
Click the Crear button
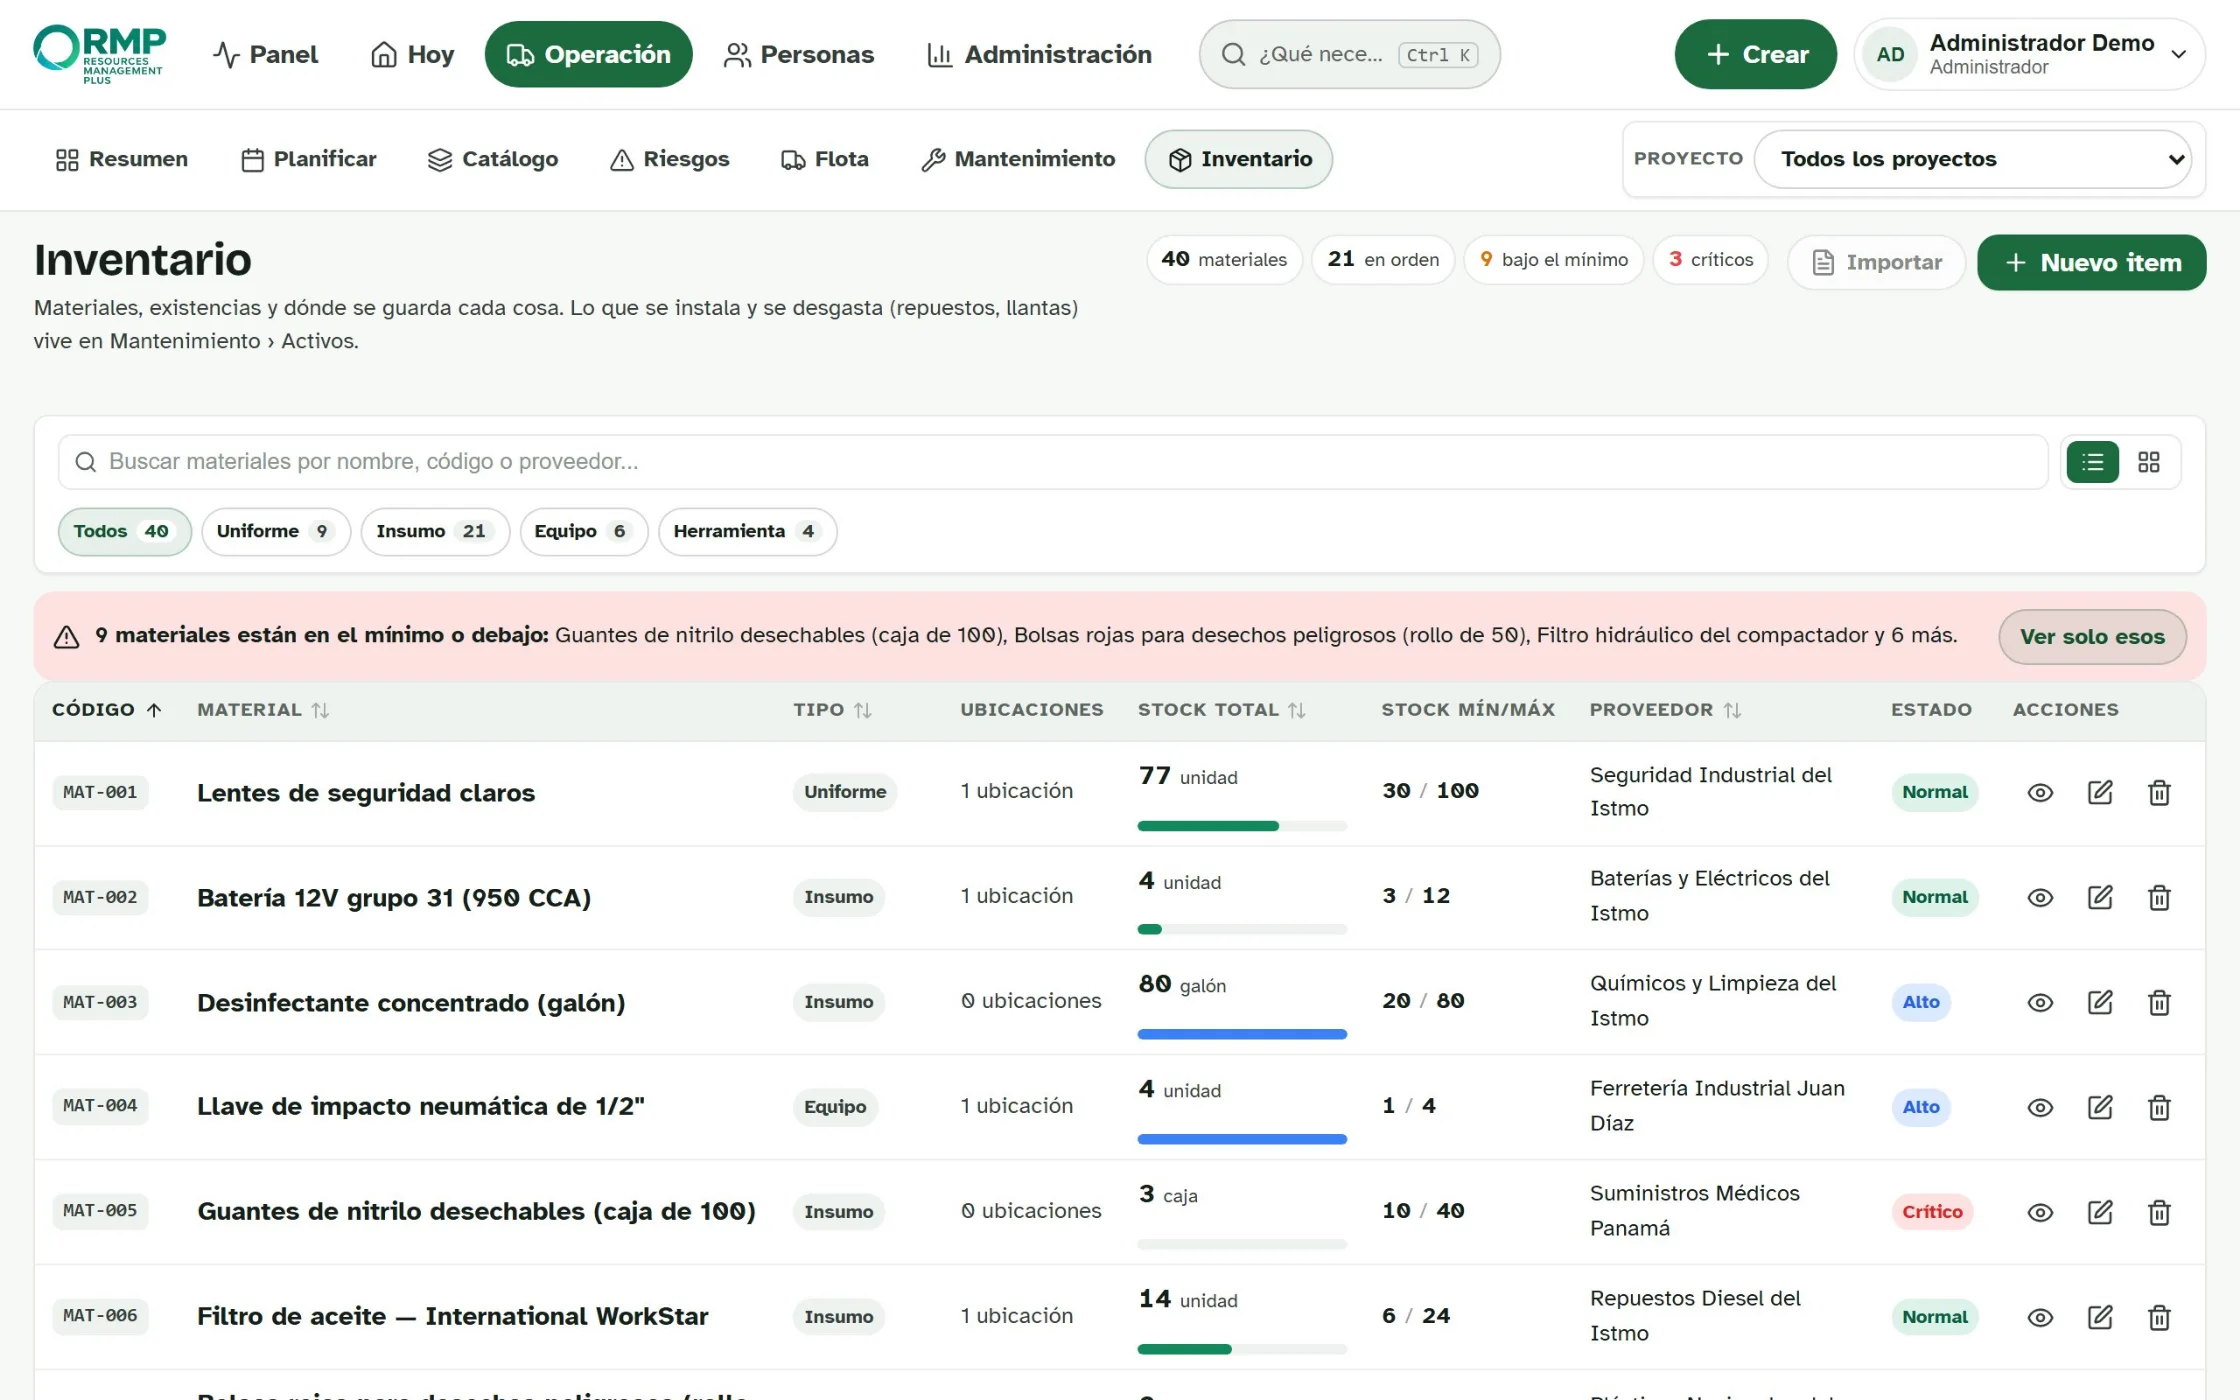[1755, 54]
